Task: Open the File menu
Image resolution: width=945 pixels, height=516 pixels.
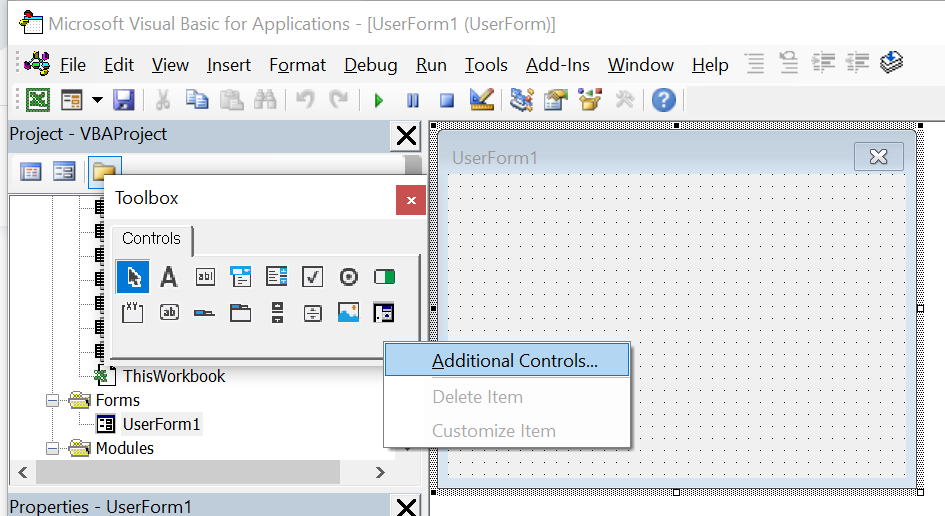Action: point(72,64)
